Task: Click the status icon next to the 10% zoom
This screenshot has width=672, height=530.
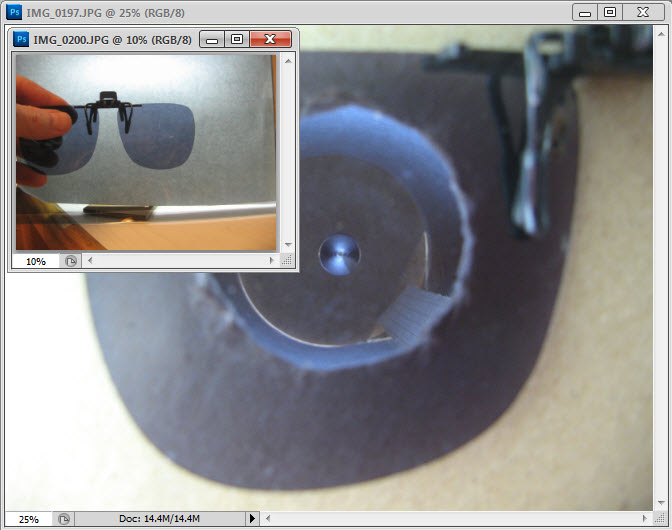Action: coord(70,261)
